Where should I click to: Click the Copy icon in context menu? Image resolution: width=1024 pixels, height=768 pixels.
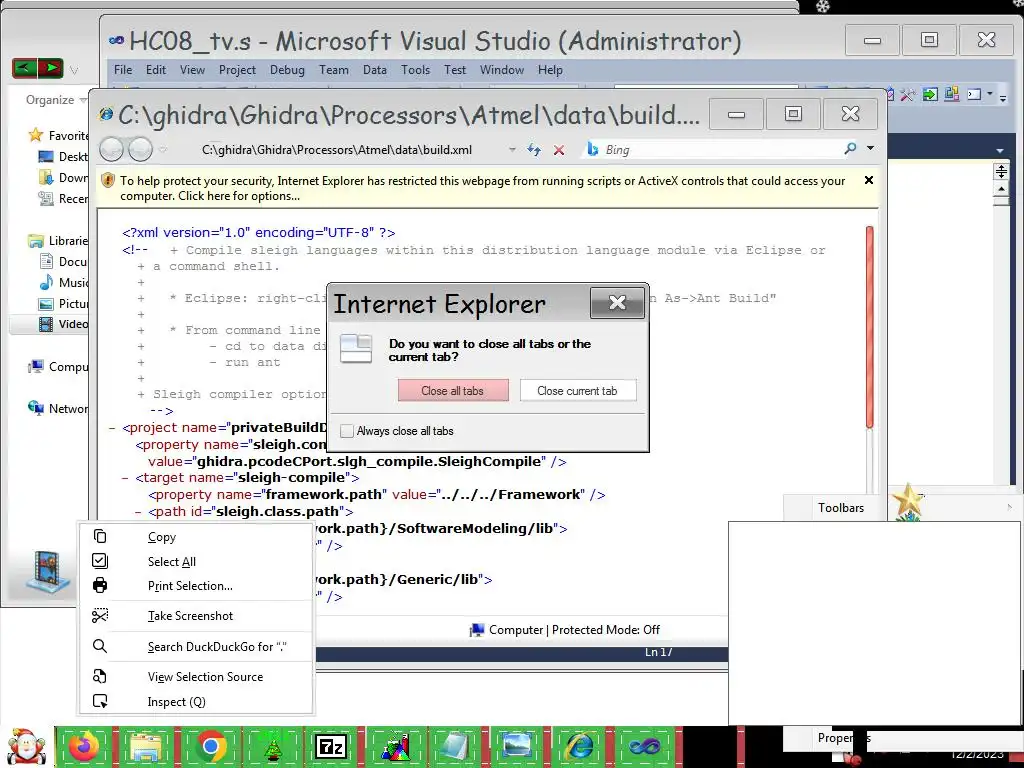tap(100, 536)
